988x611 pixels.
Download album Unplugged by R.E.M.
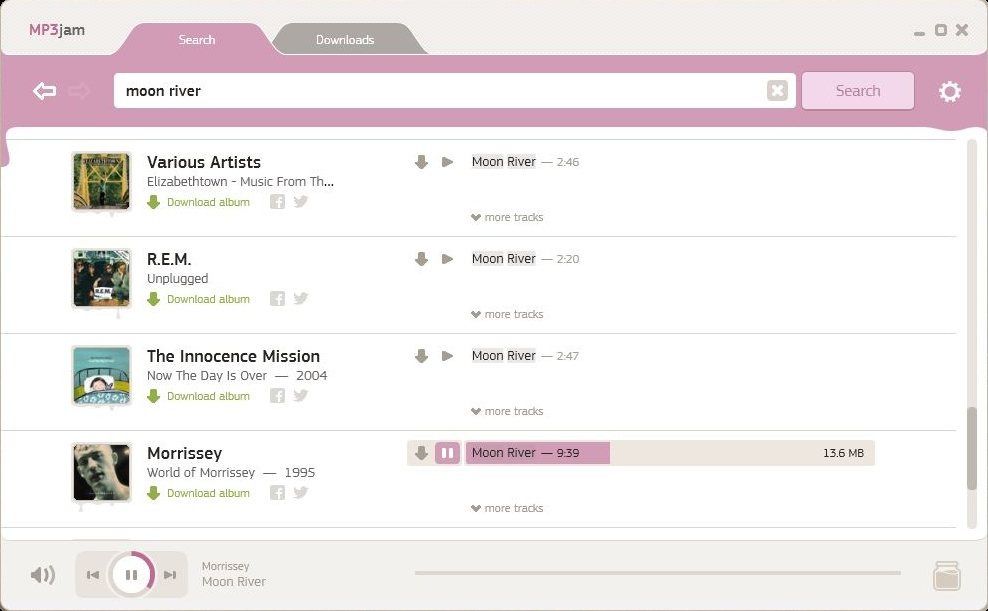point(198,299)
